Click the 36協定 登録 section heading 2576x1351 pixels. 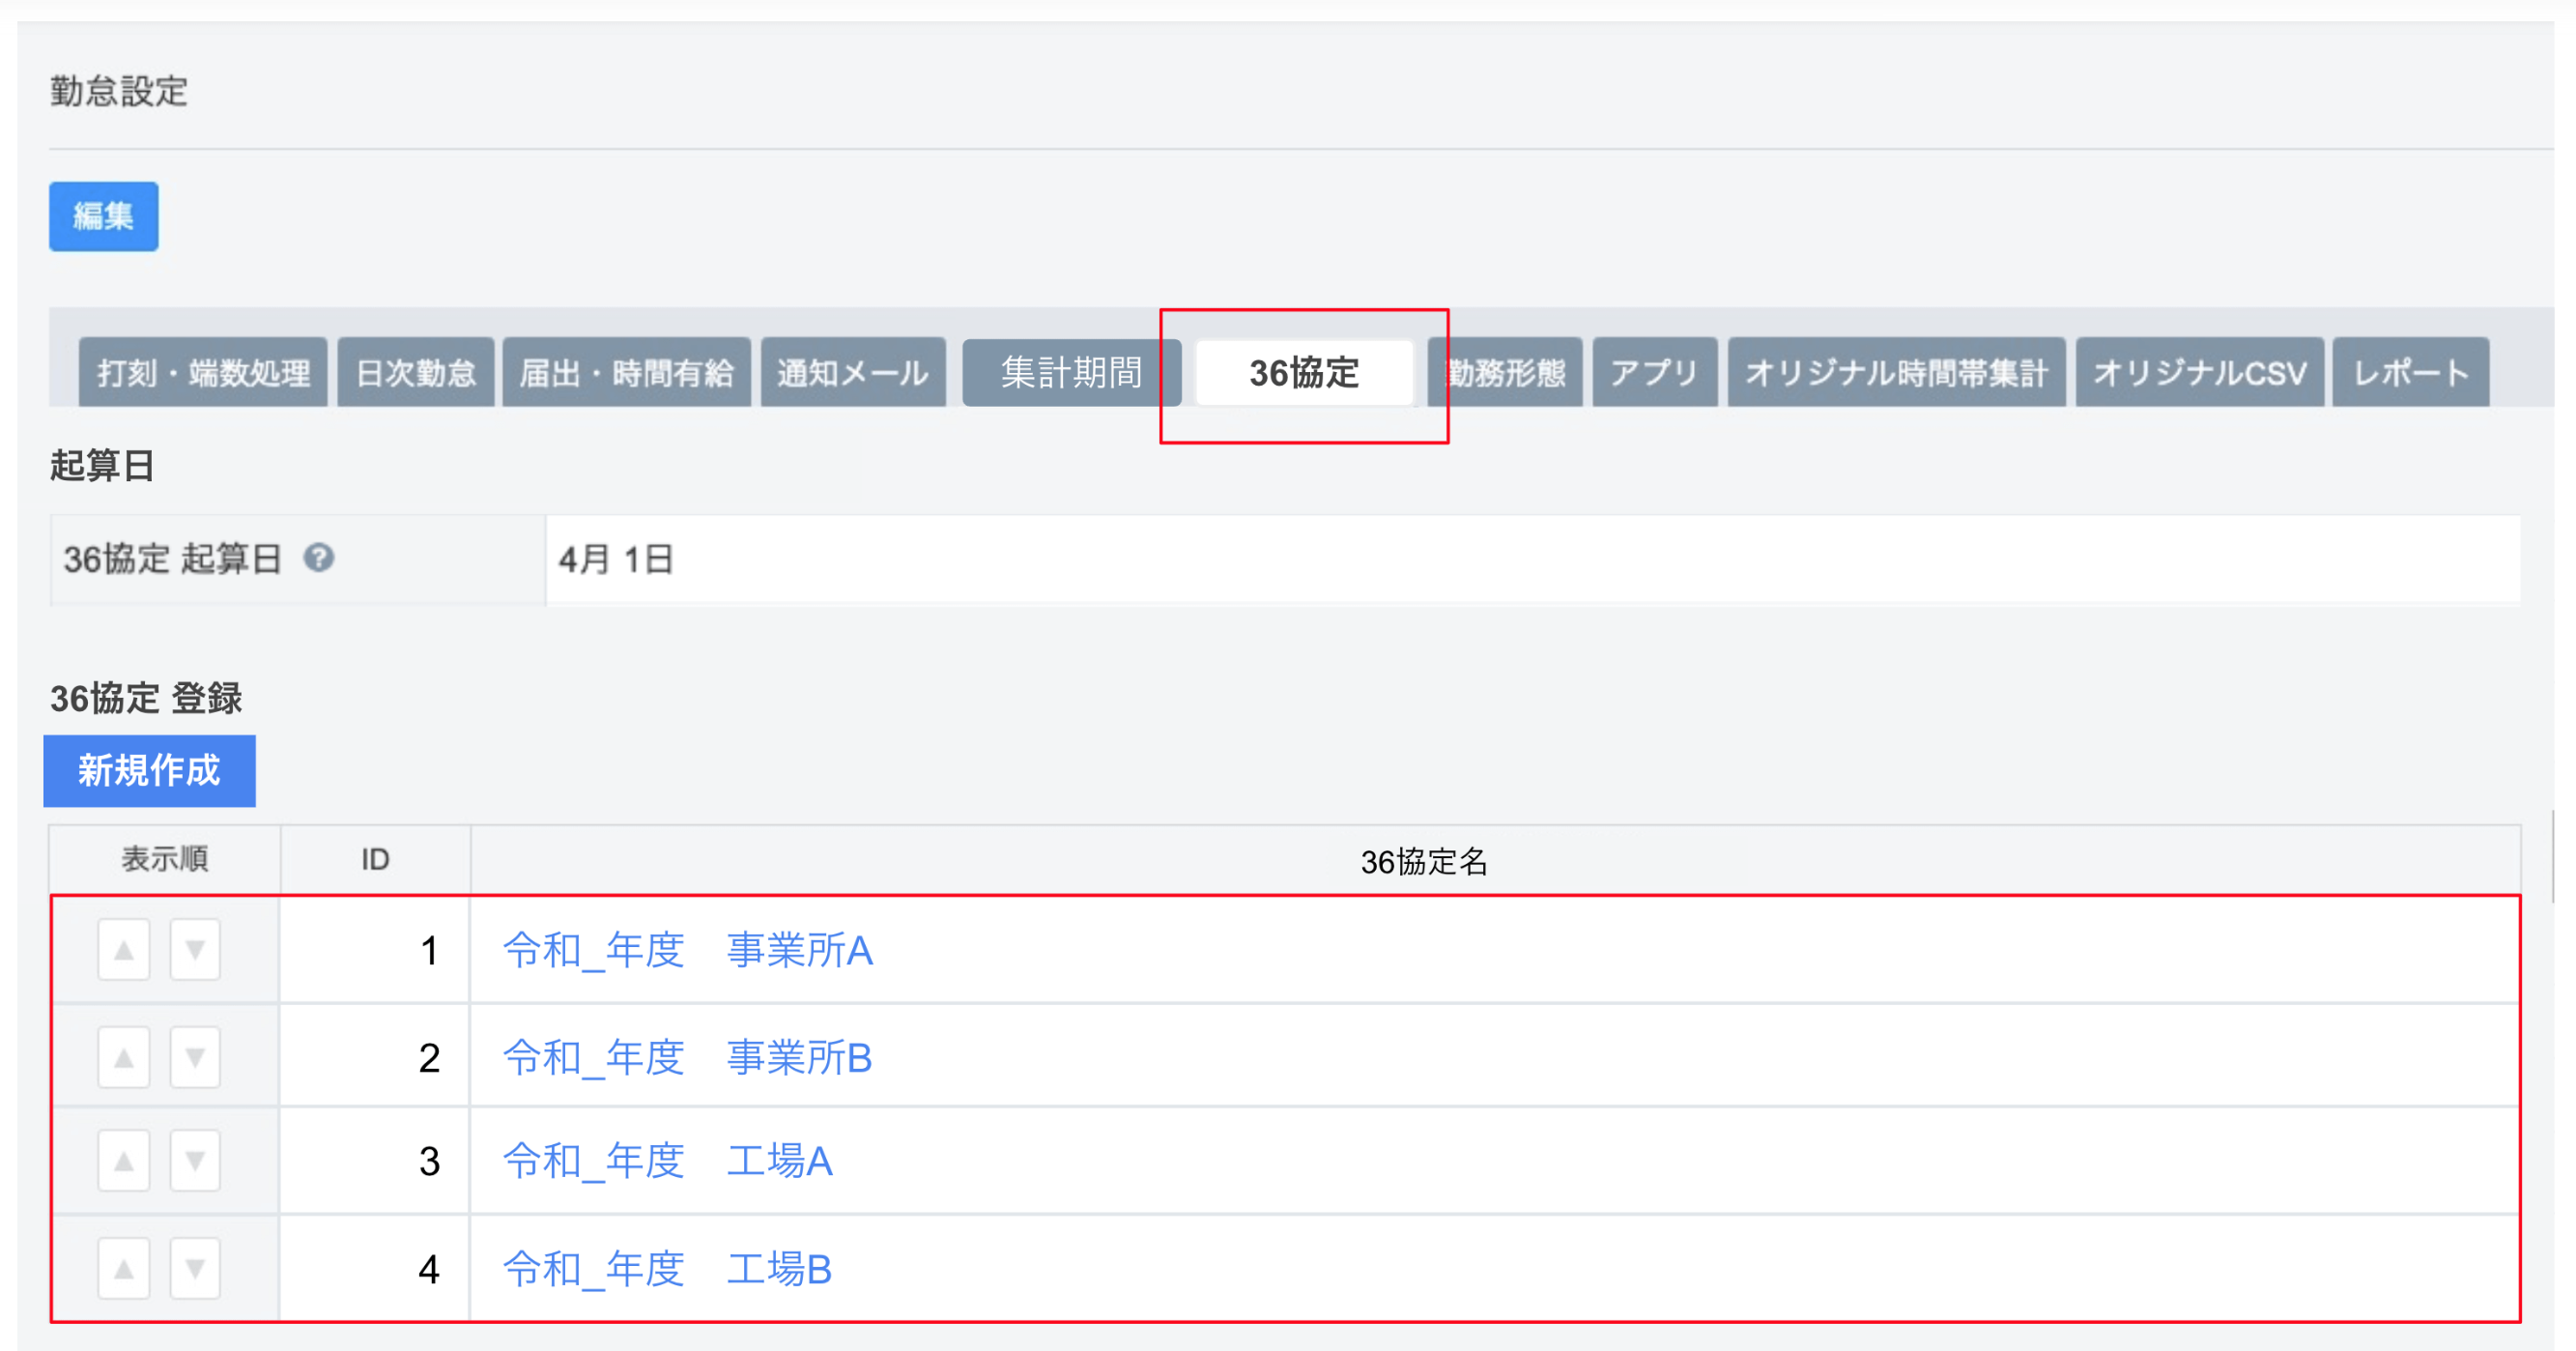(146, 698)
